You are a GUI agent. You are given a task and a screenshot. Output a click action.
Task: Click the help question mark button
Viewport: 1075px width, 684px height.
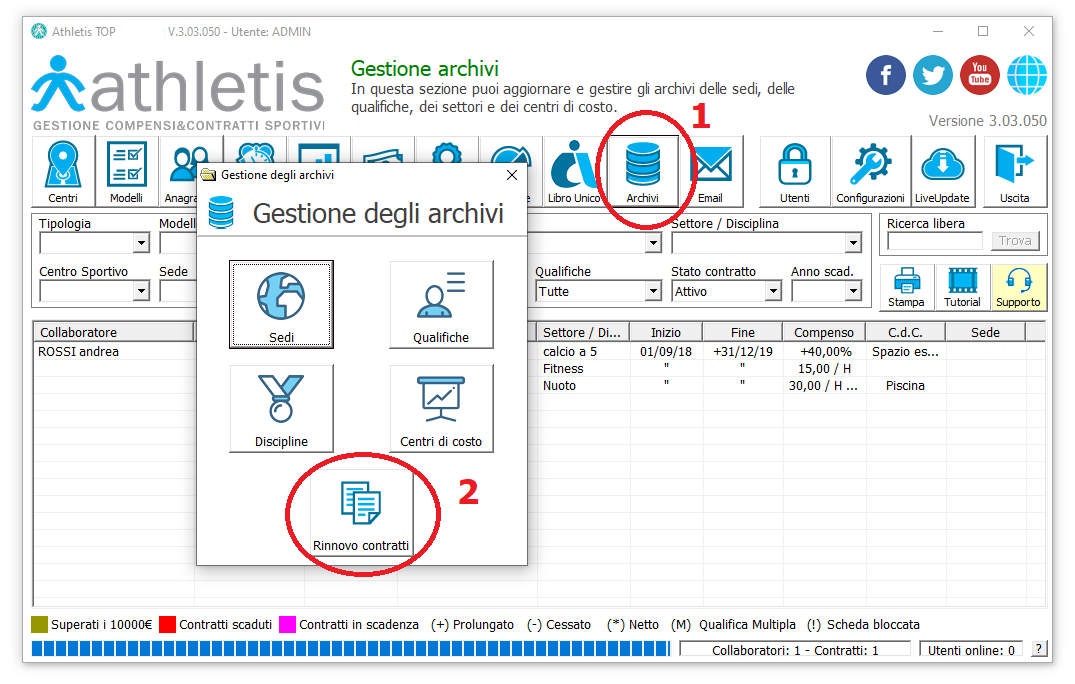1039,650
